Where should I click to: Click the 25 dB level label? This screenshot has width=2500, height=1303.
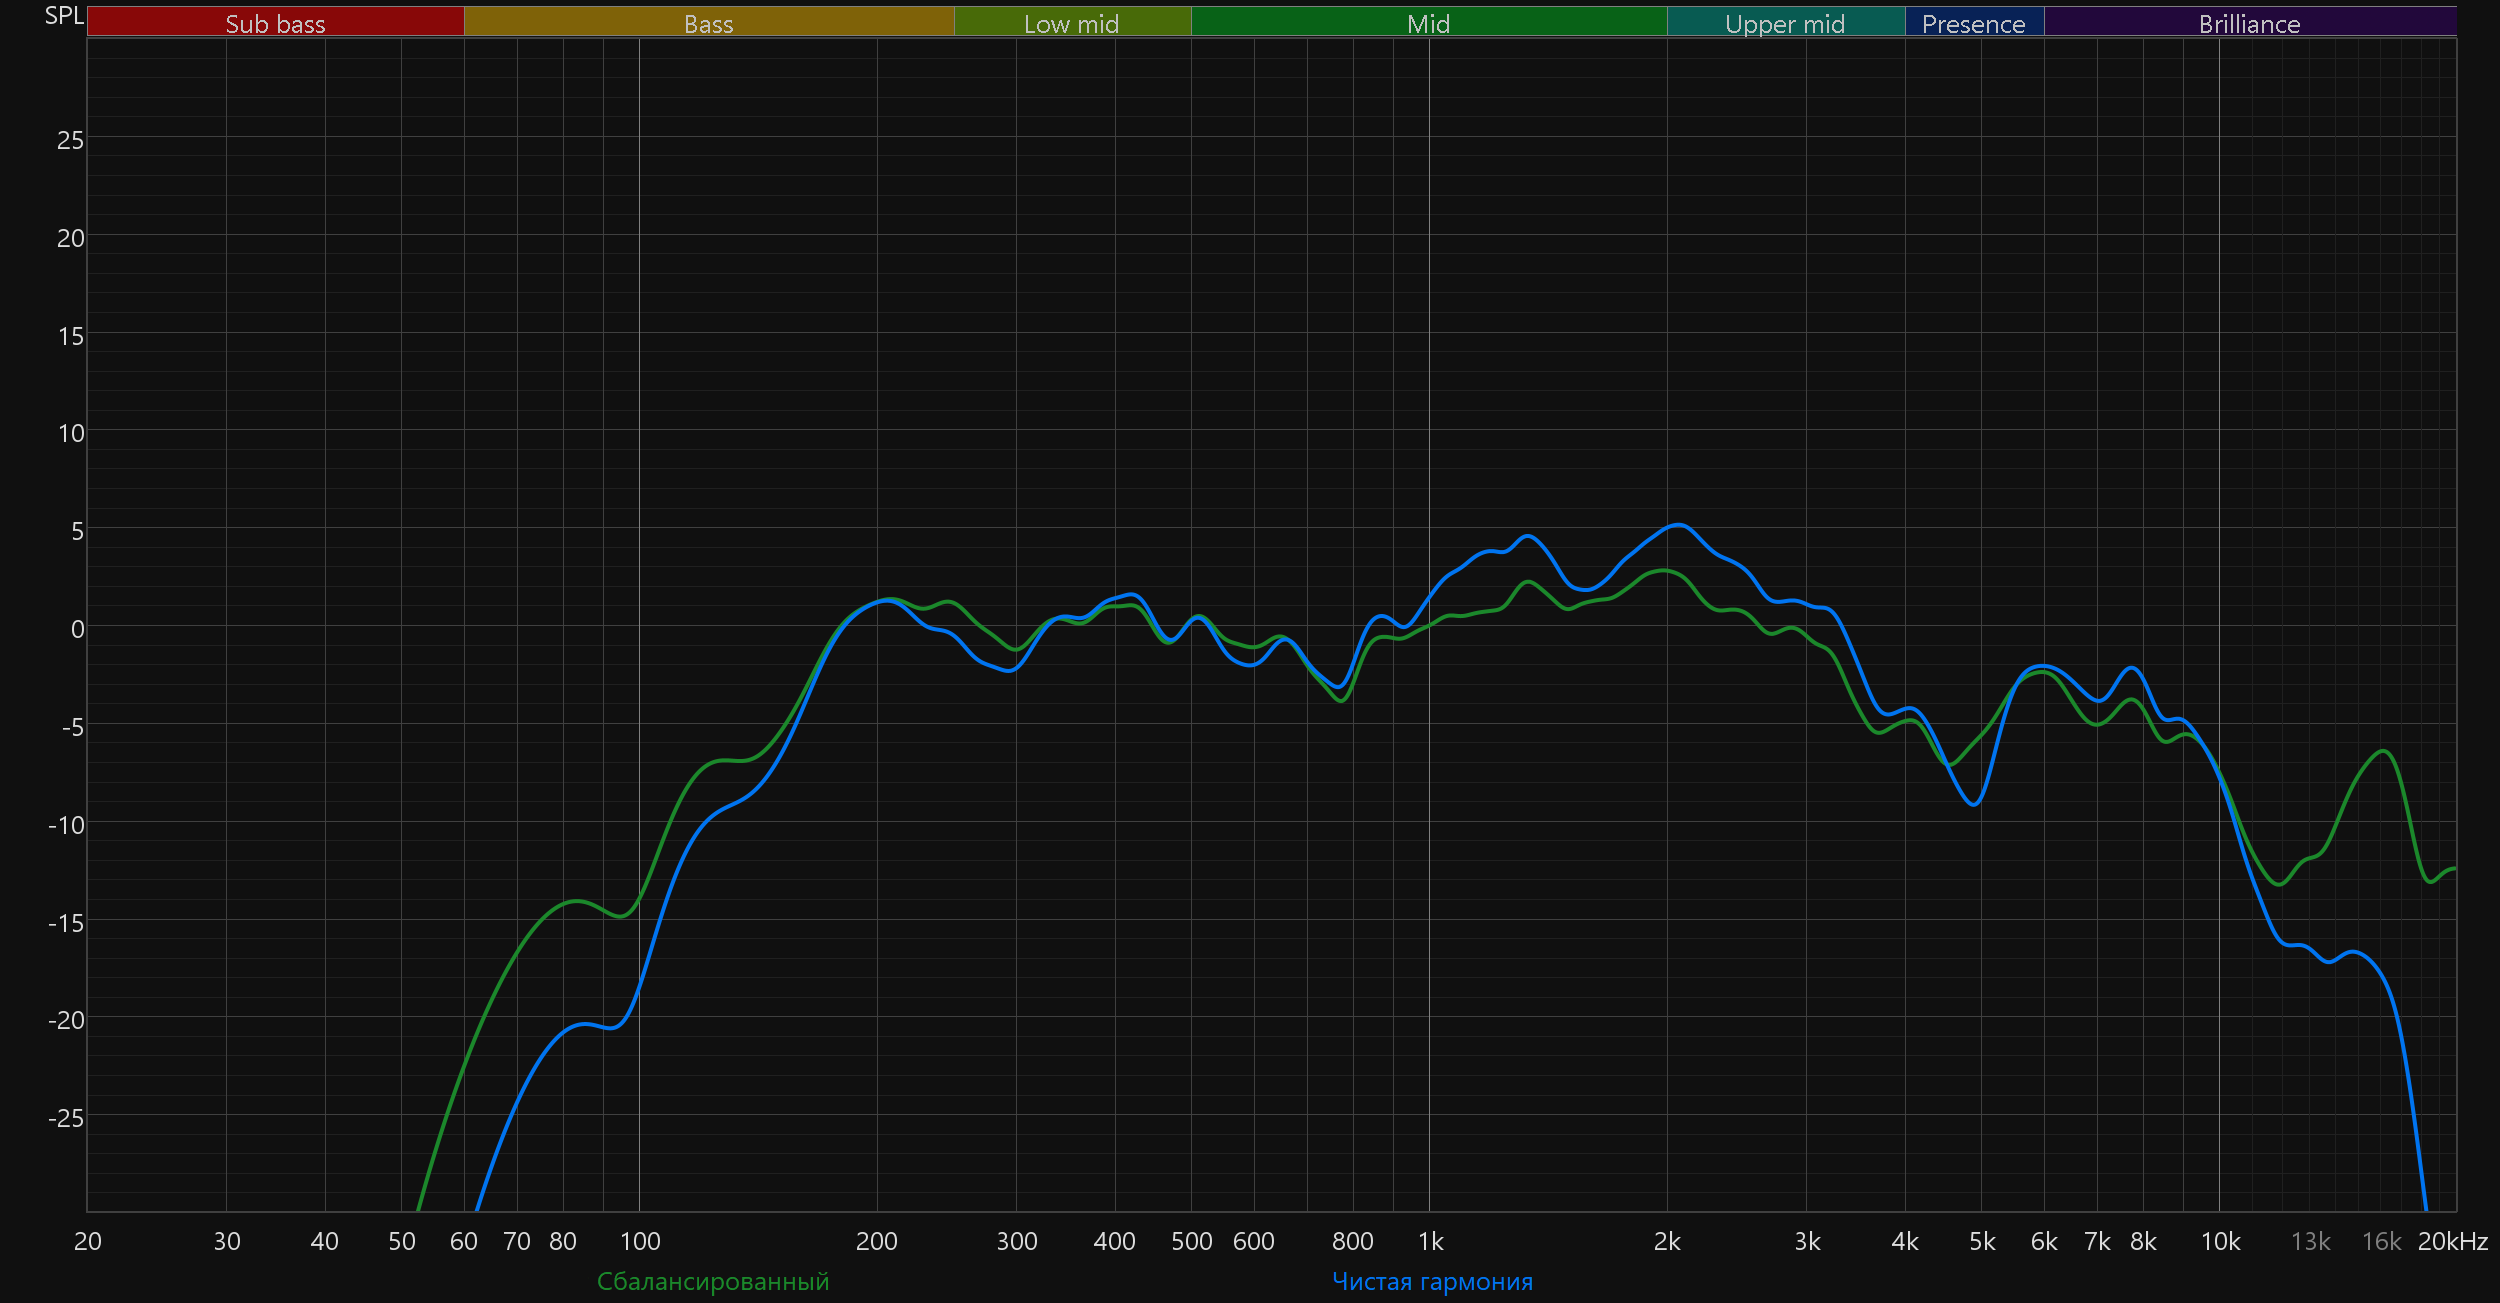pyautogui.click(x=70, y=140)
